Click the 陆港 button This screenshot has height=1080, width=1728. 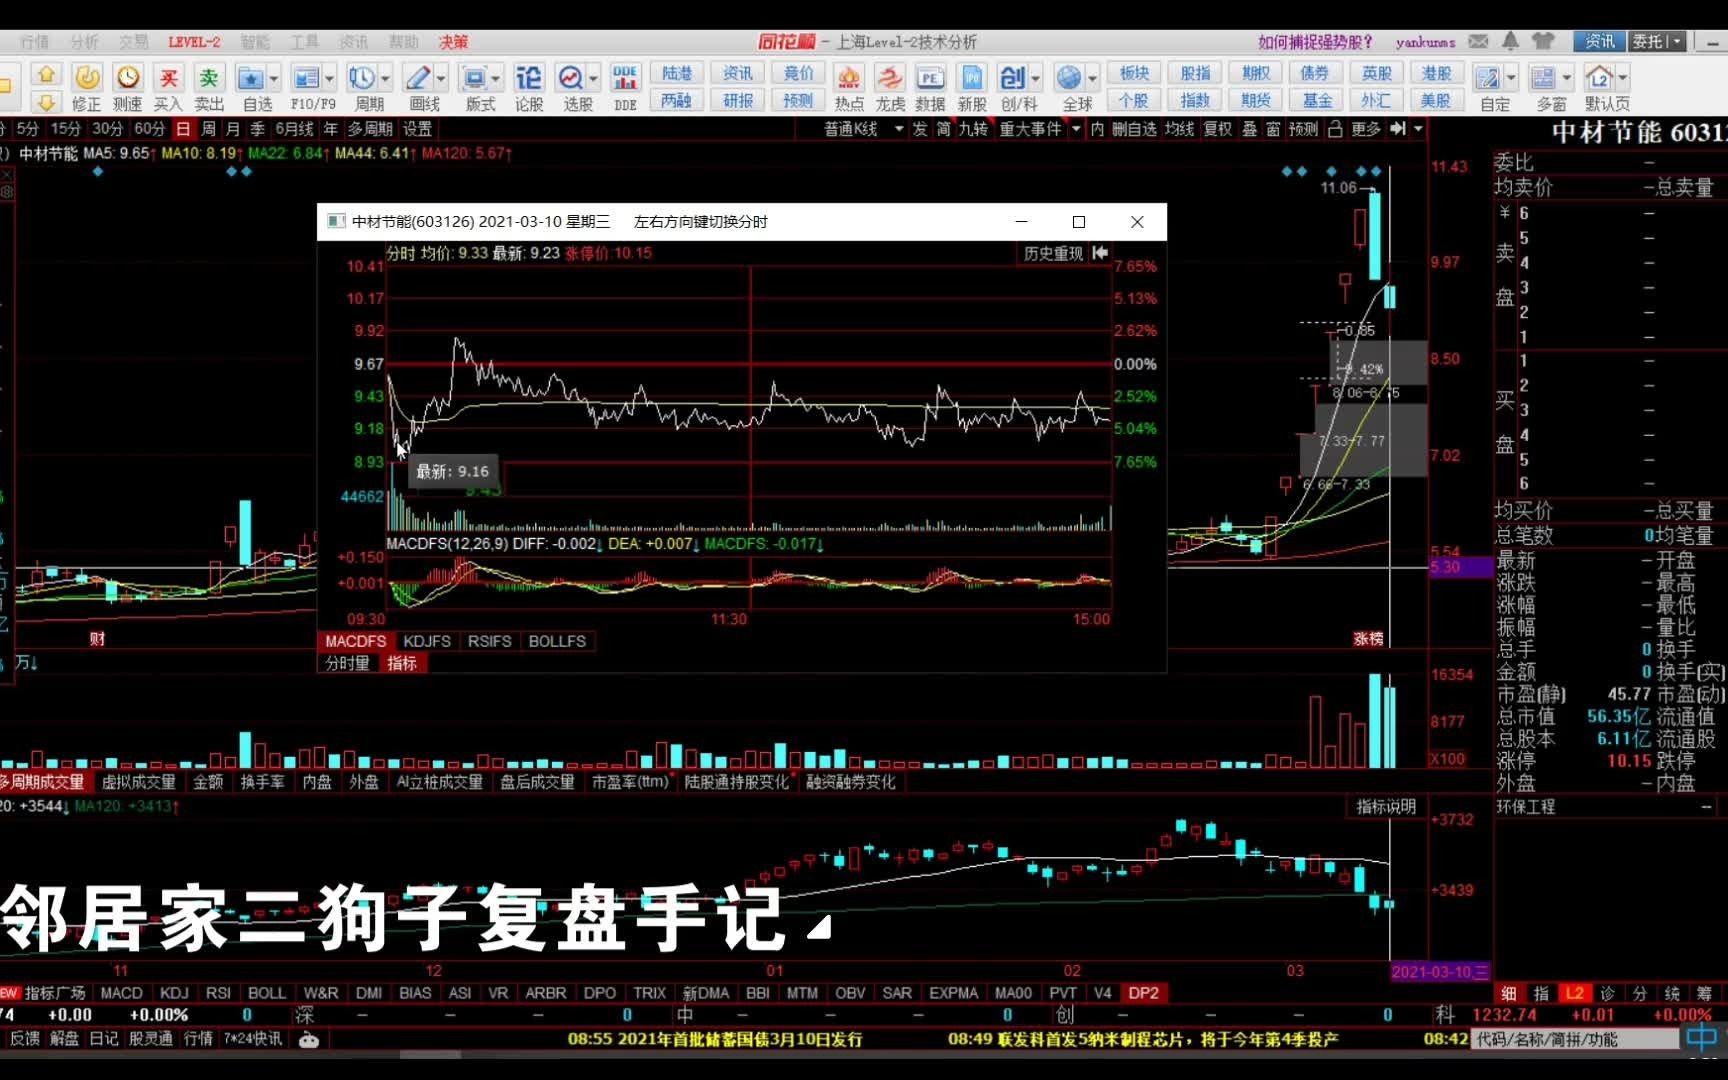(x=677, y=73)
